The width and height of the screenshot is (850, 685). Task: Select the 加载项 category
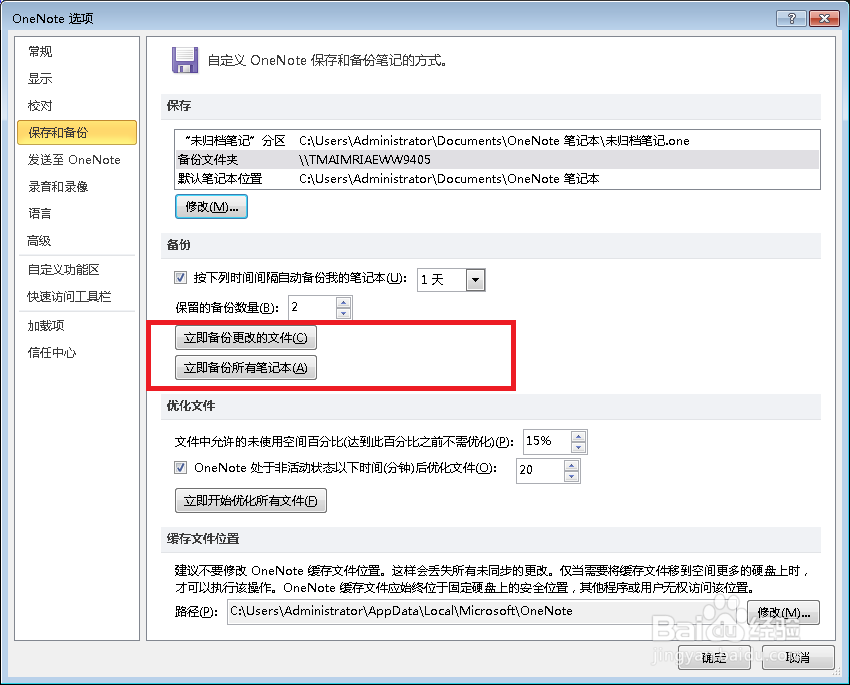(46, 326)
